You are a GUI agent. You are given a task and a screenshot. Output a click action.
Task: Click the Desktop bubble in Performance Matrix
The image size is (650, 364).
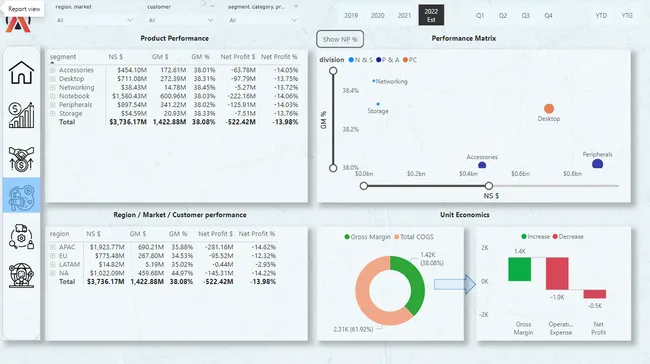tap(549, 109)
